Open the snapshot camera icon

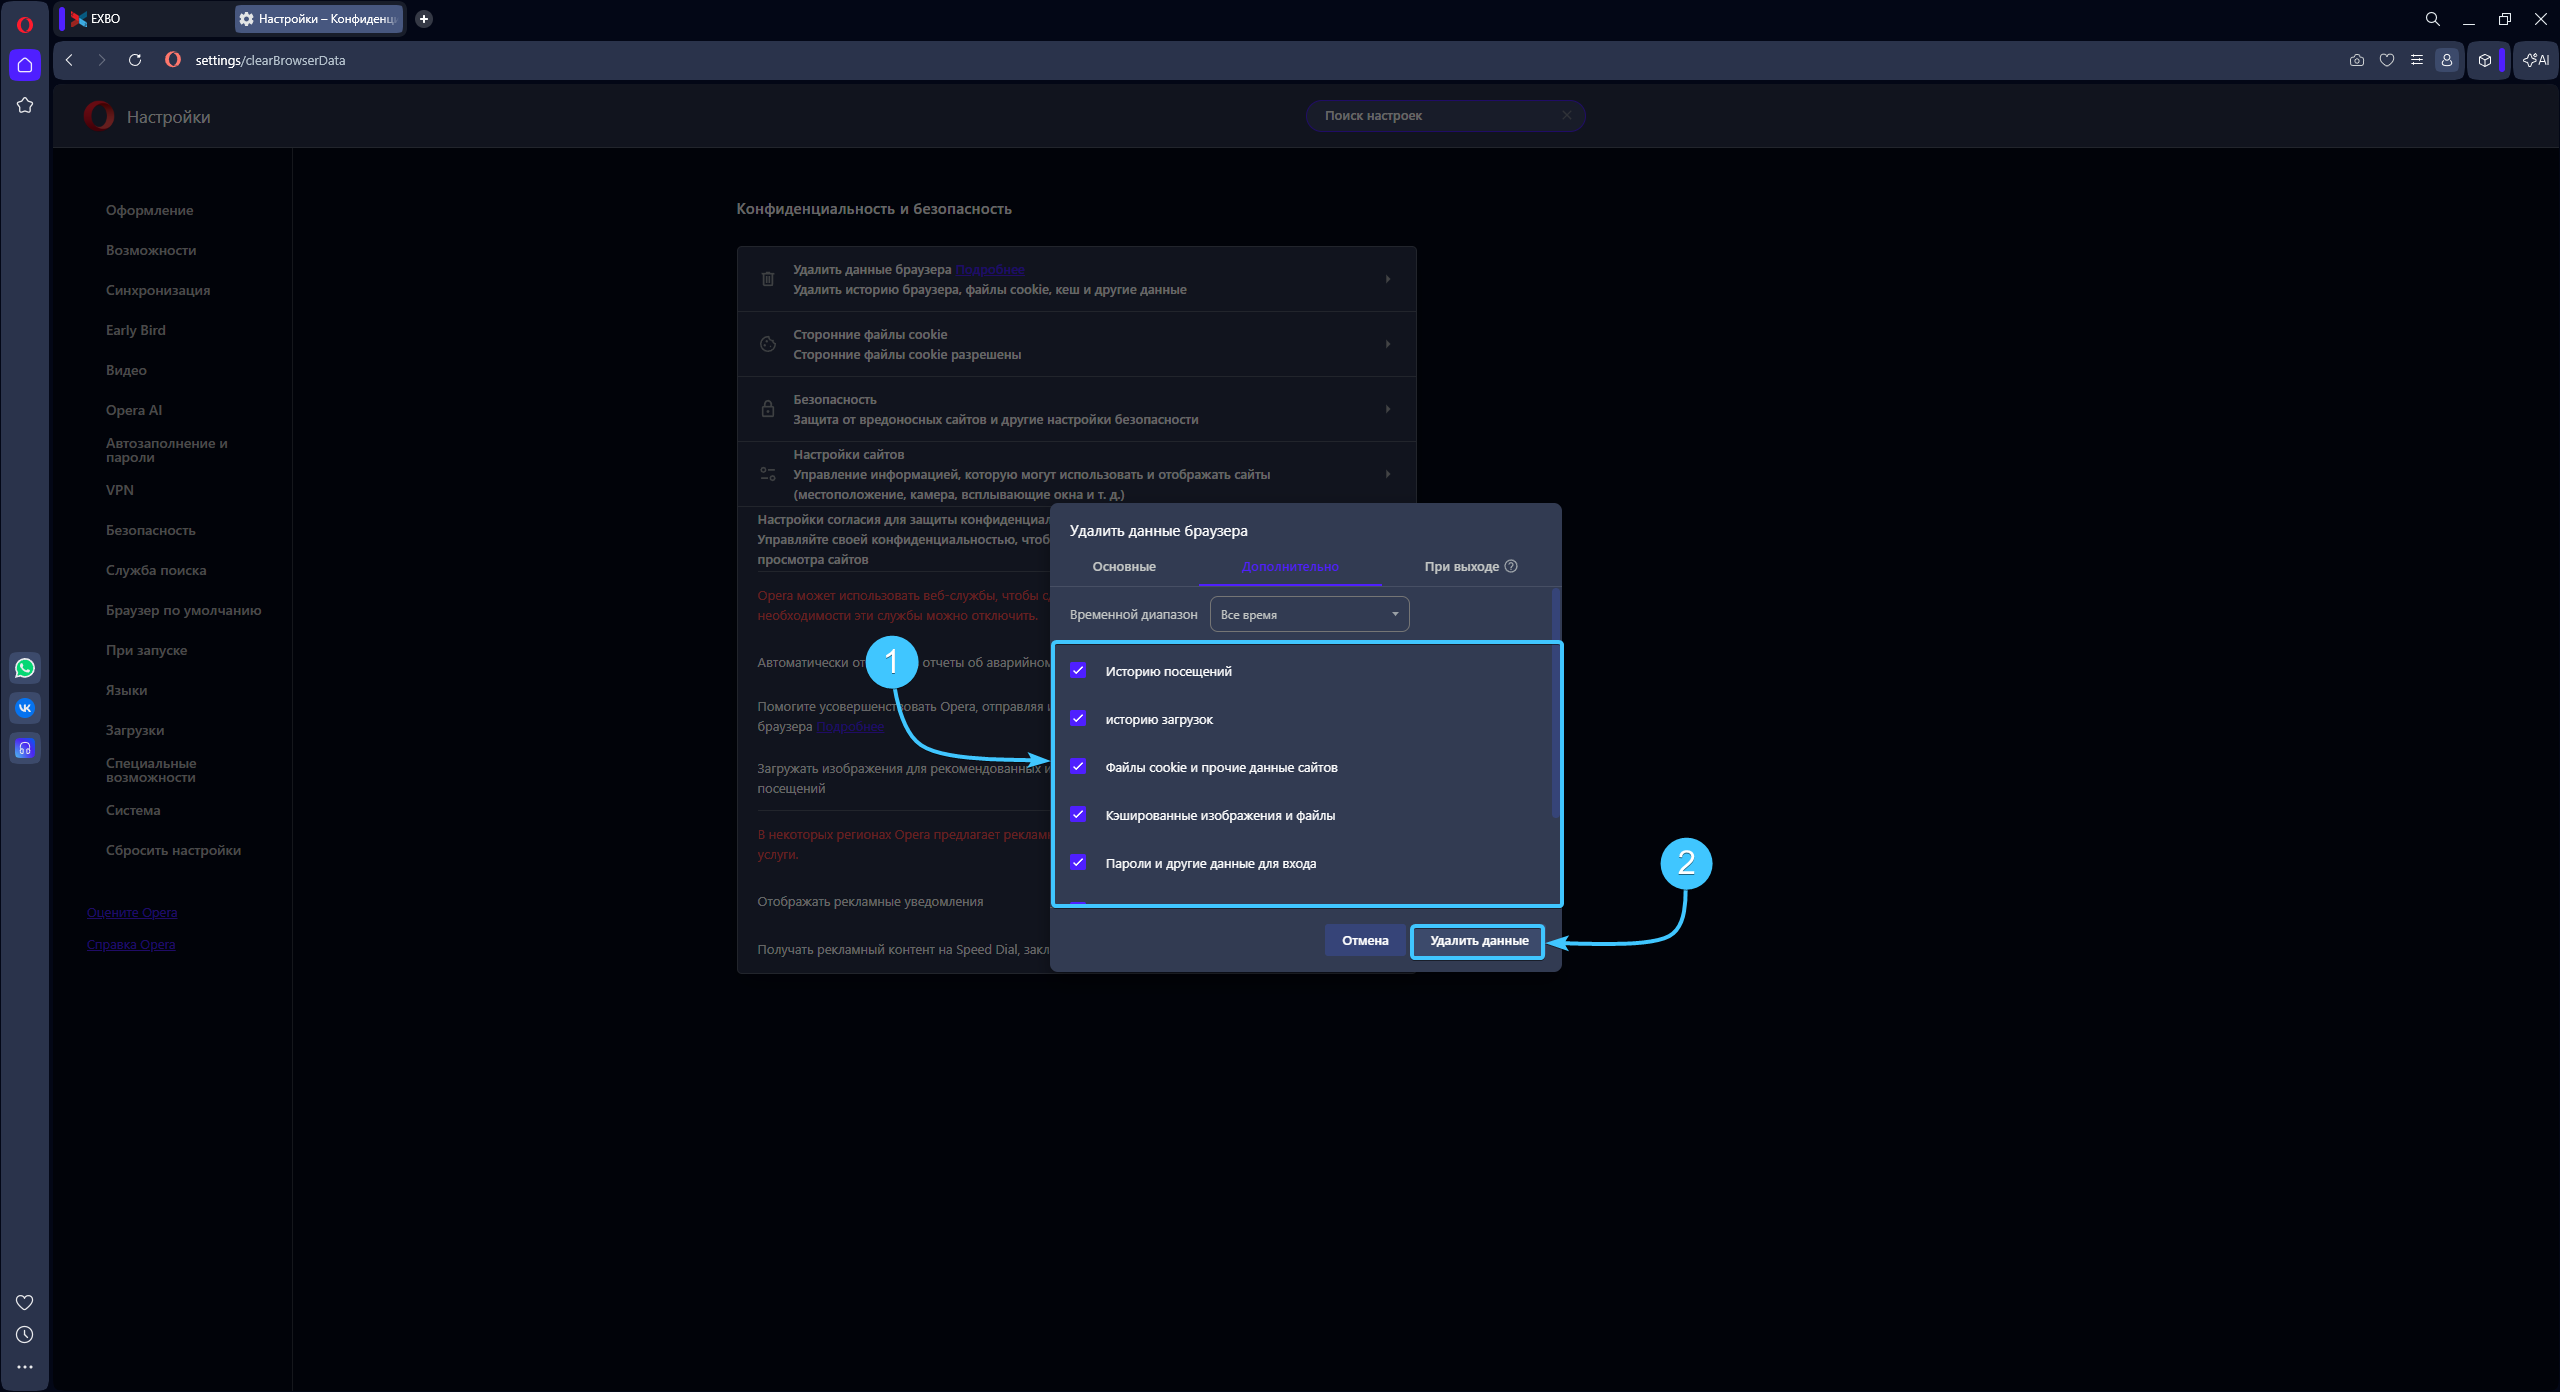pos(2357,60)
